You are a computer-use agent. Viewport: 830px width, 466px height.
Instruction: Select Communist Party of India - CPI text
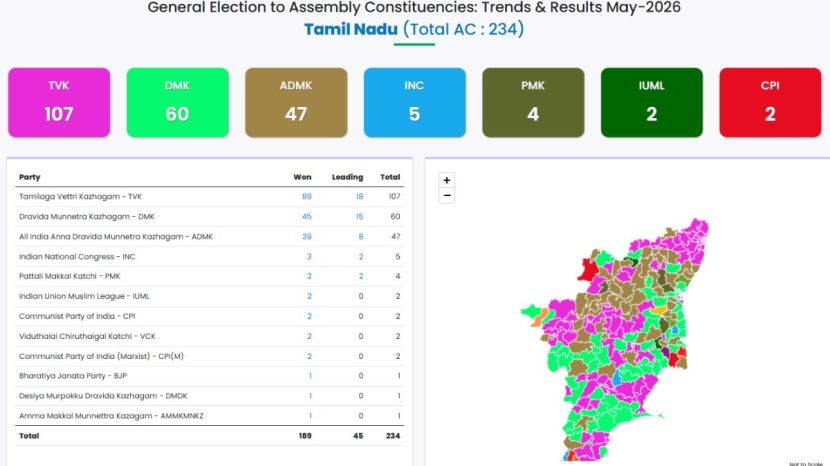click(77, 317)
